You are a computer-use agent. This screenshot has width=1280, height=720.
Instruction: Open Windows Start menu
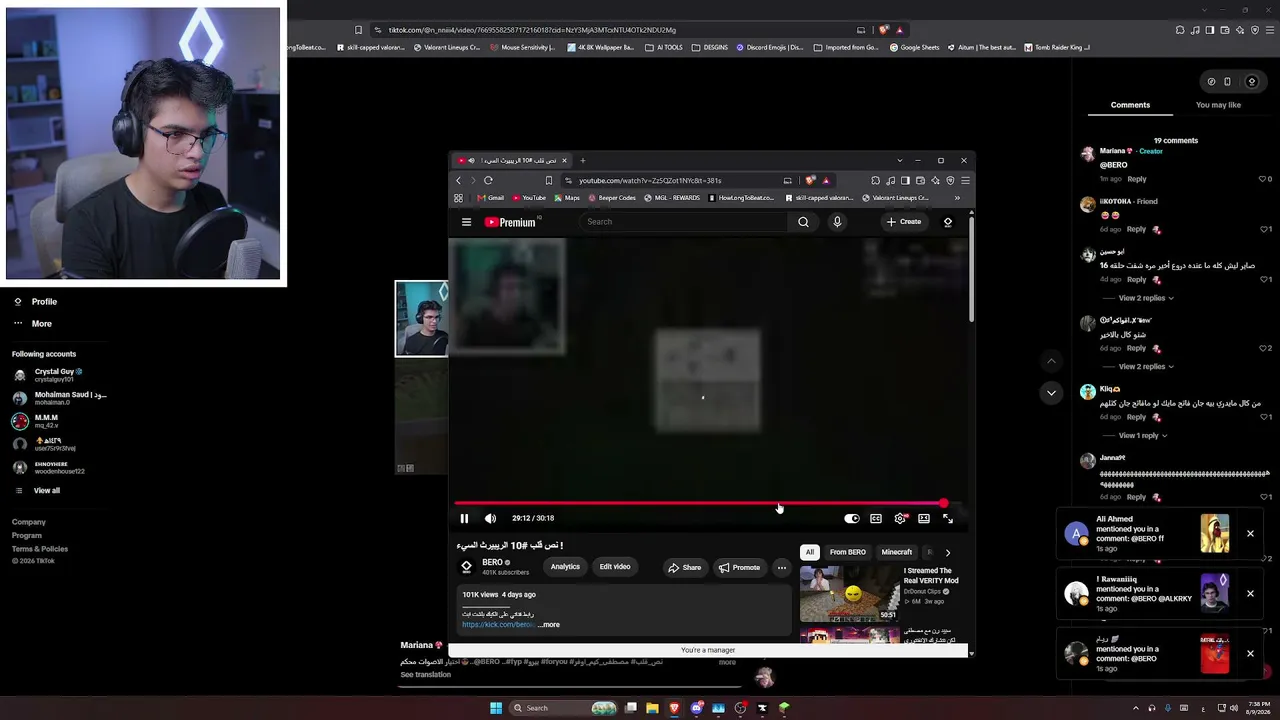pos(495,708)
